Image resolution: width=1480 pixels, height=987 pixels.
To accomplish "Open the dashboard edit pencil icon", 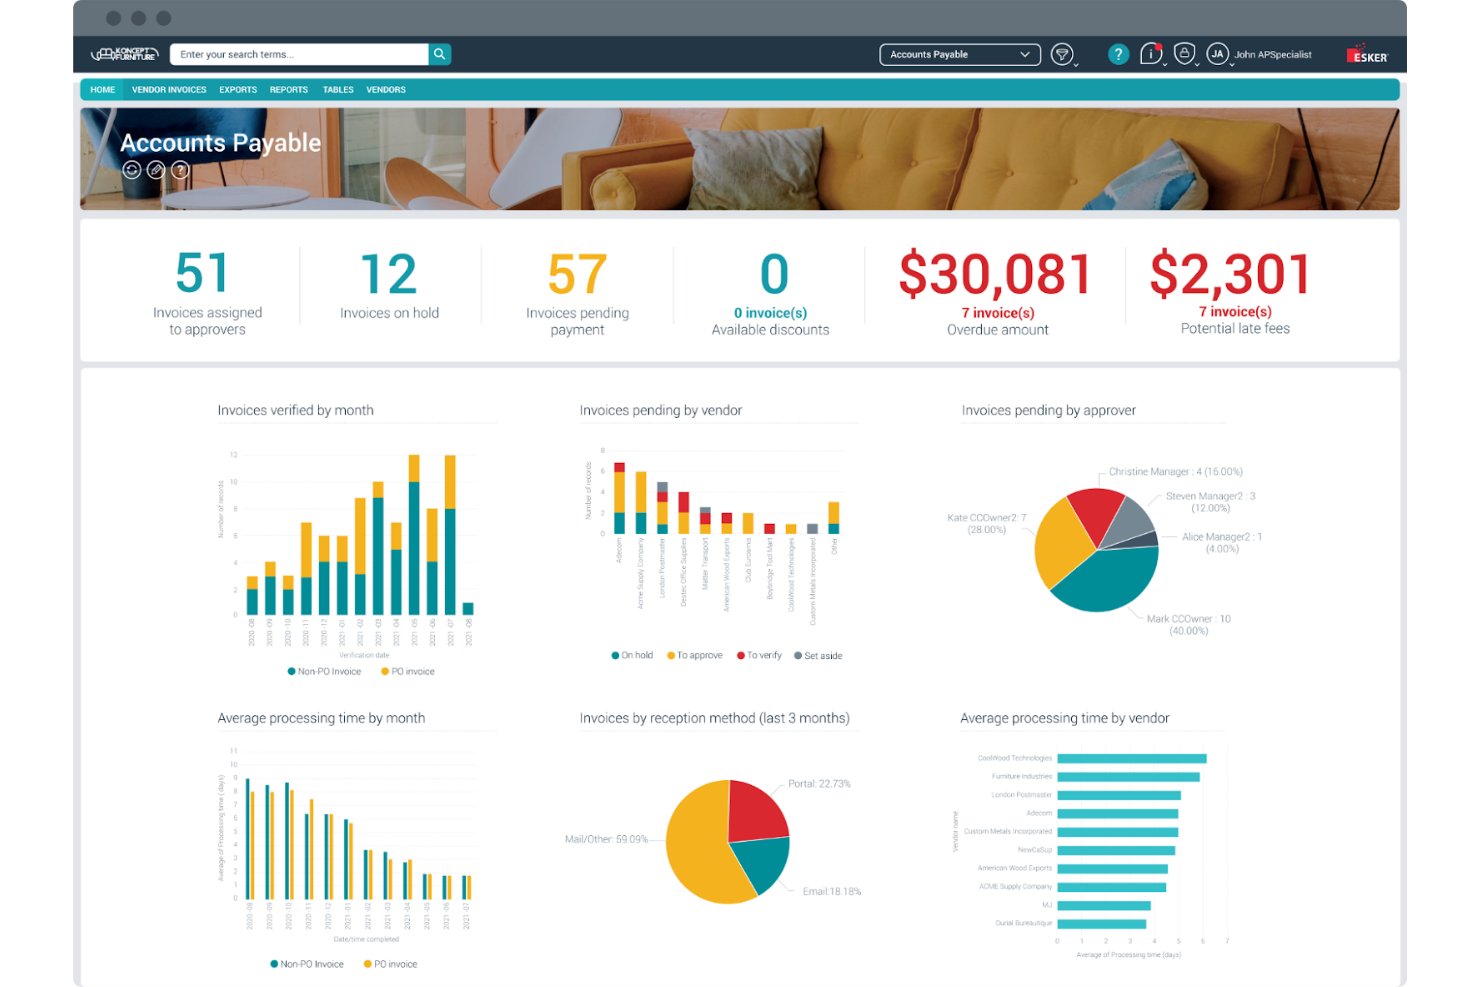I will tap(156, 170).
